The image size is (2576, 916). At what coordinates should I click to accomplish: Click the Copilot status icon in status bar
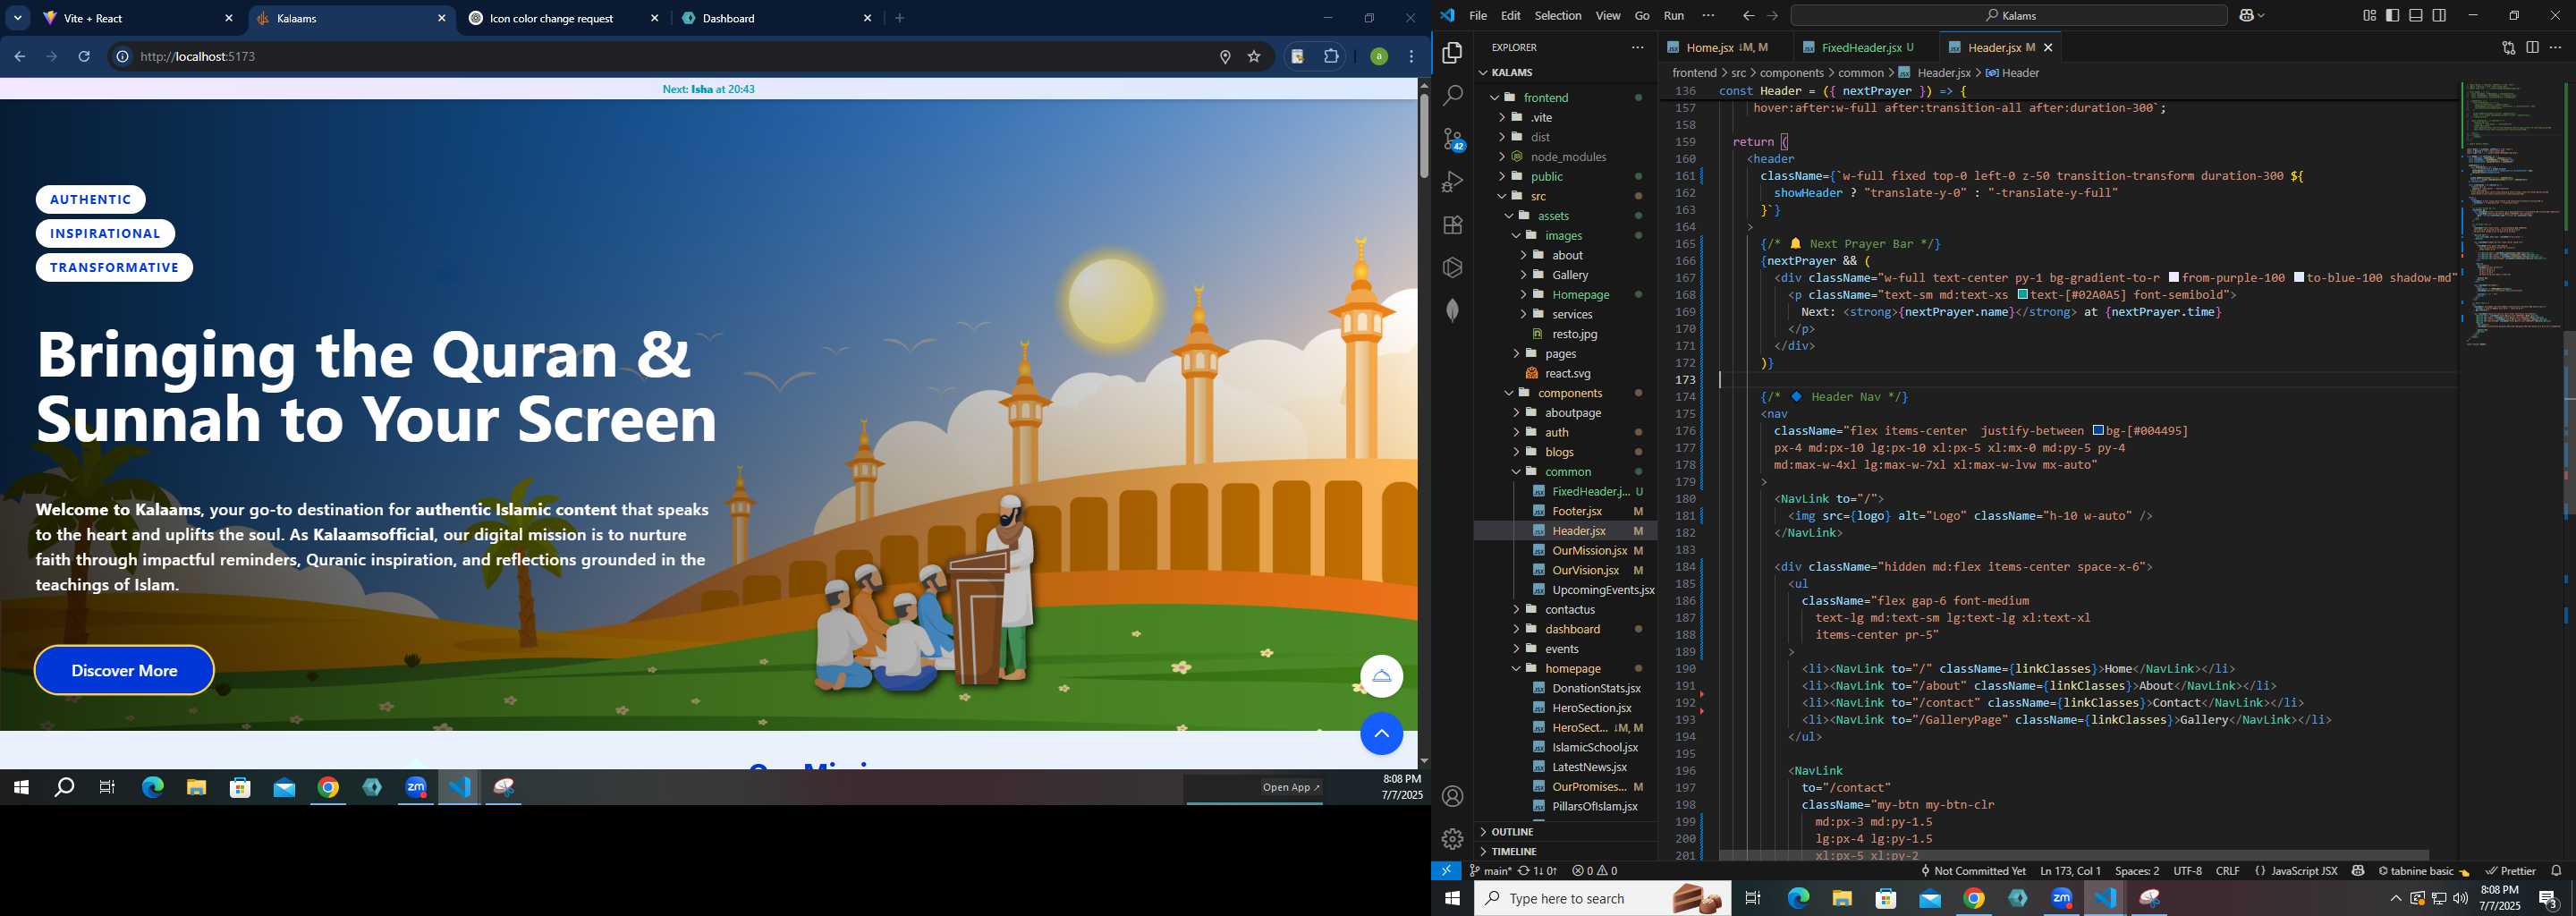(2358, 871)
